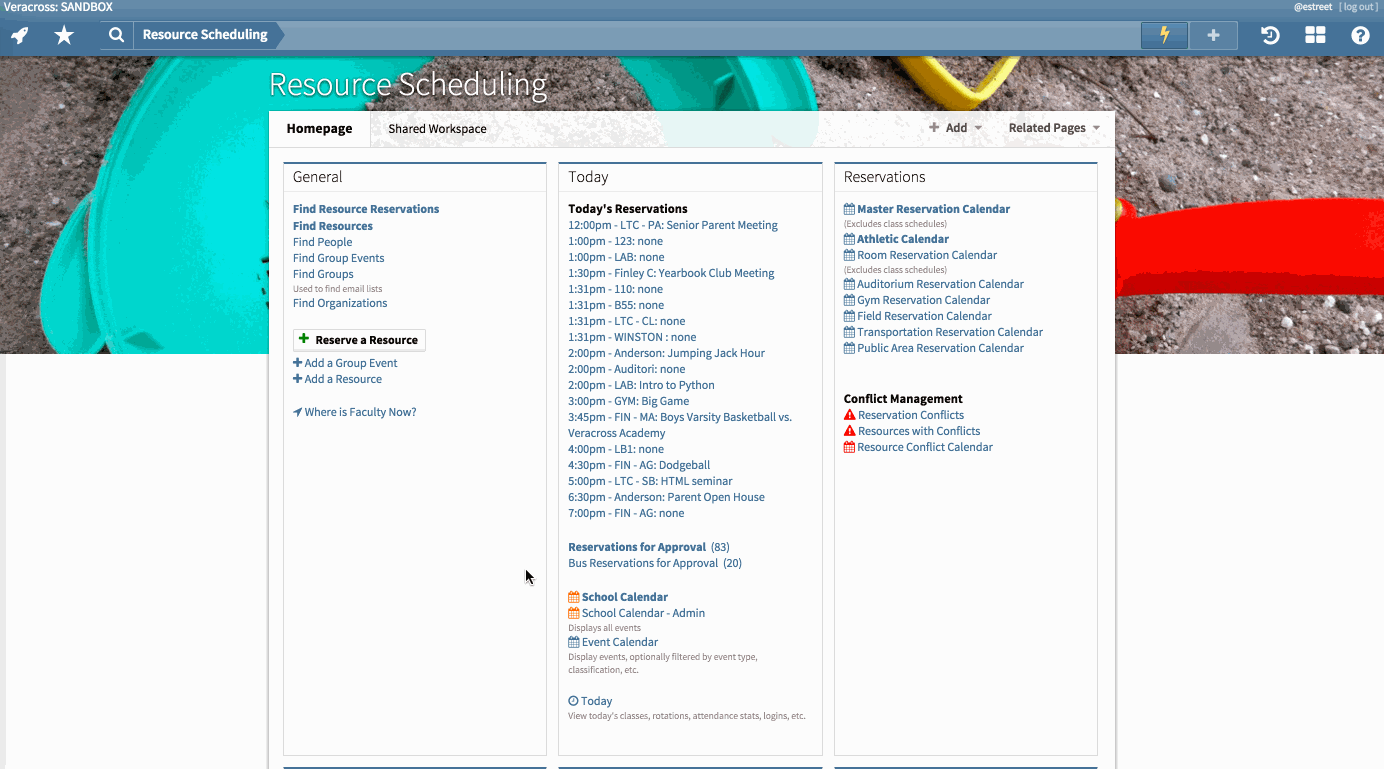This screenshot has height=769, width=1384.
Task: Open page history via the clock icon
Action: click(1269, 34)
